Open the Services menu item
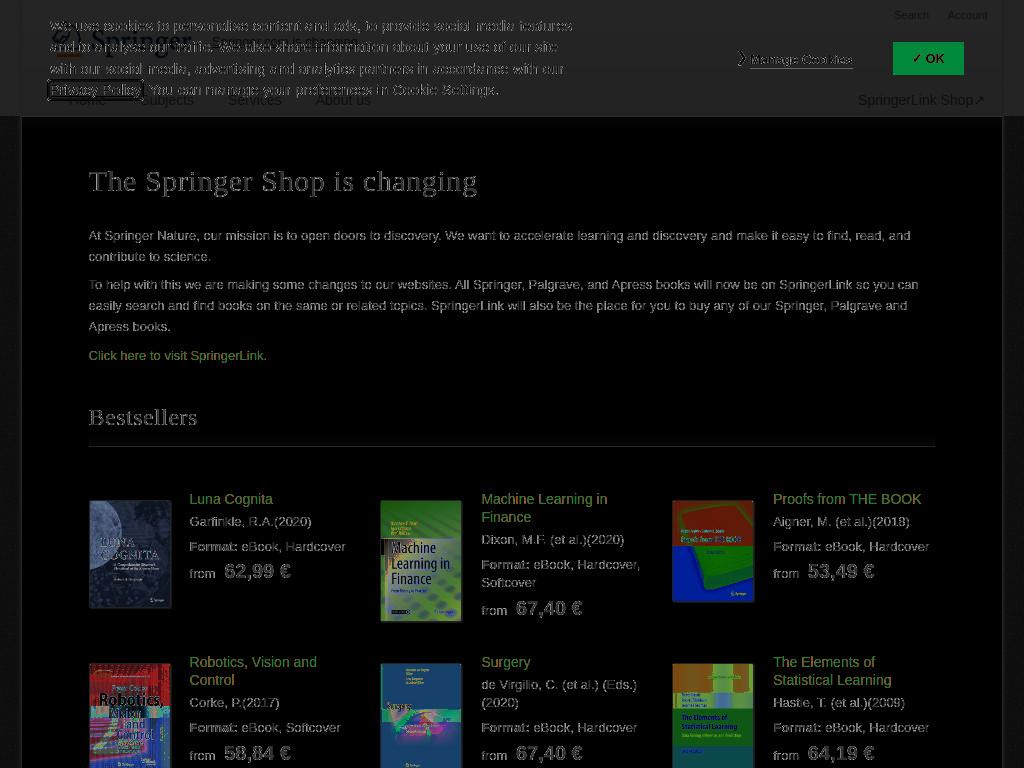 (255, 101)
